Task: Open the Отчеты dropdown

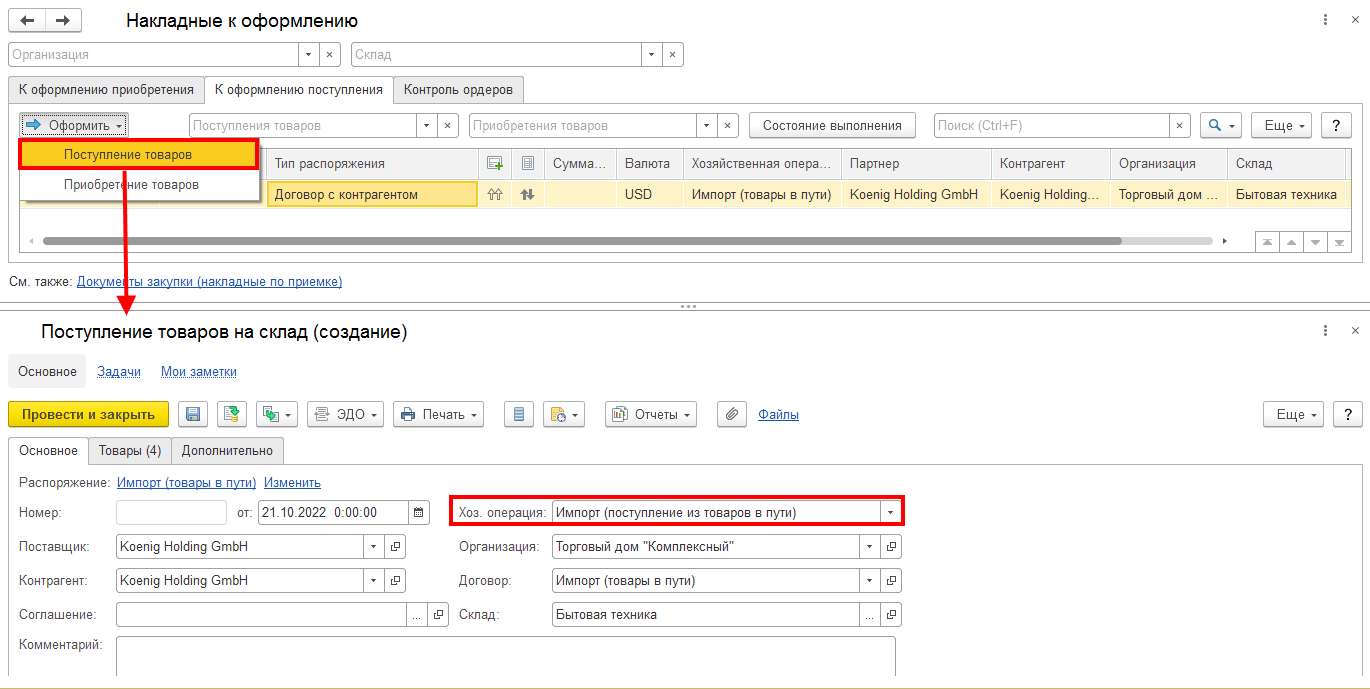Action: (x=651, y=414)
